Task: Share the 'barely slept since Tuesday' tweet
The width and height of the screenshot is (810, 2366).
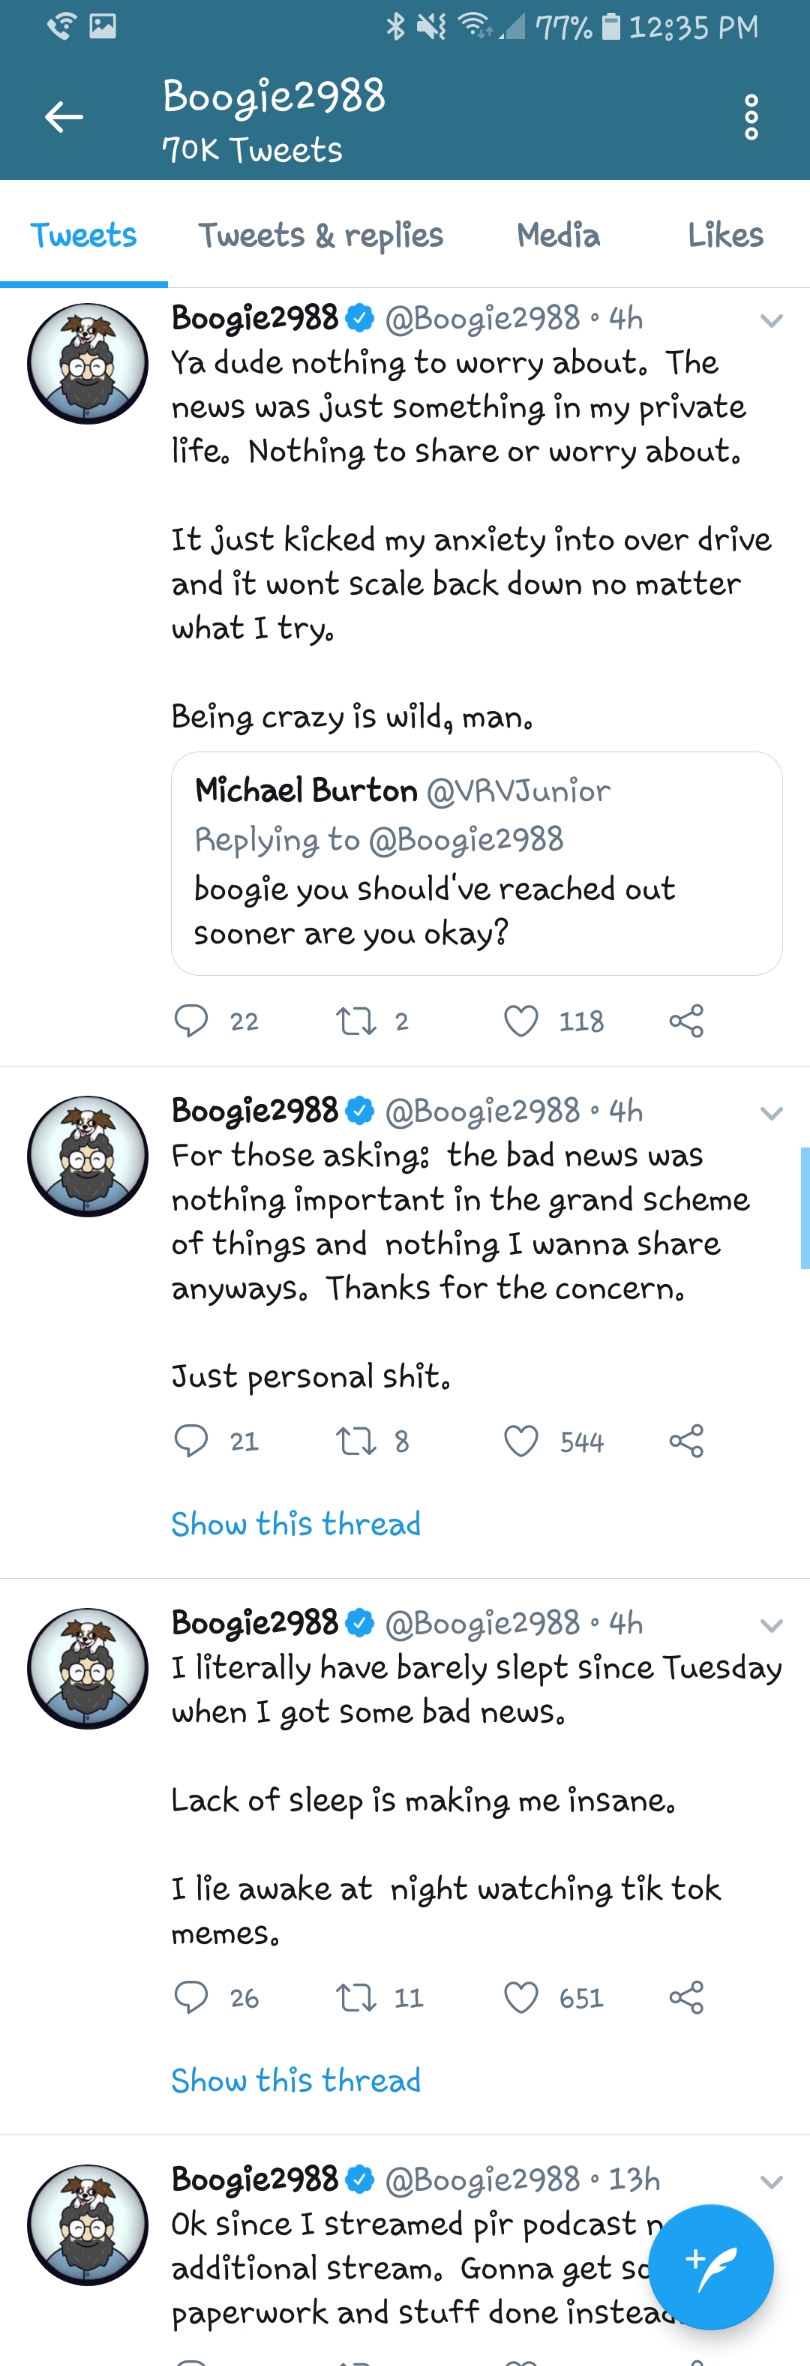Action: coord(686,1997)
